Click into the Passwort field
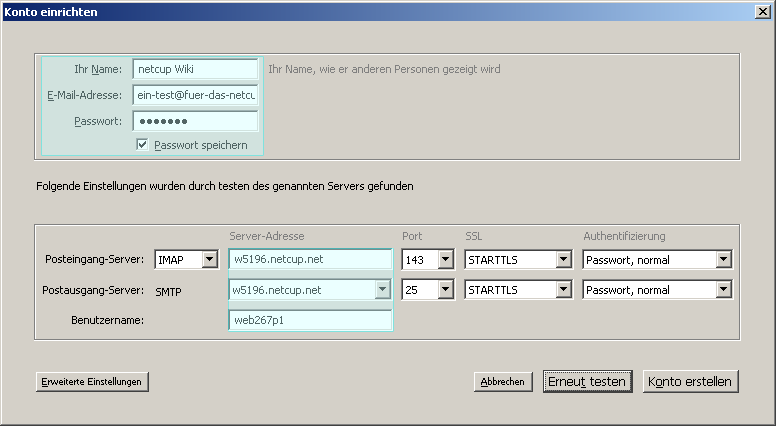 coord(195,121)
